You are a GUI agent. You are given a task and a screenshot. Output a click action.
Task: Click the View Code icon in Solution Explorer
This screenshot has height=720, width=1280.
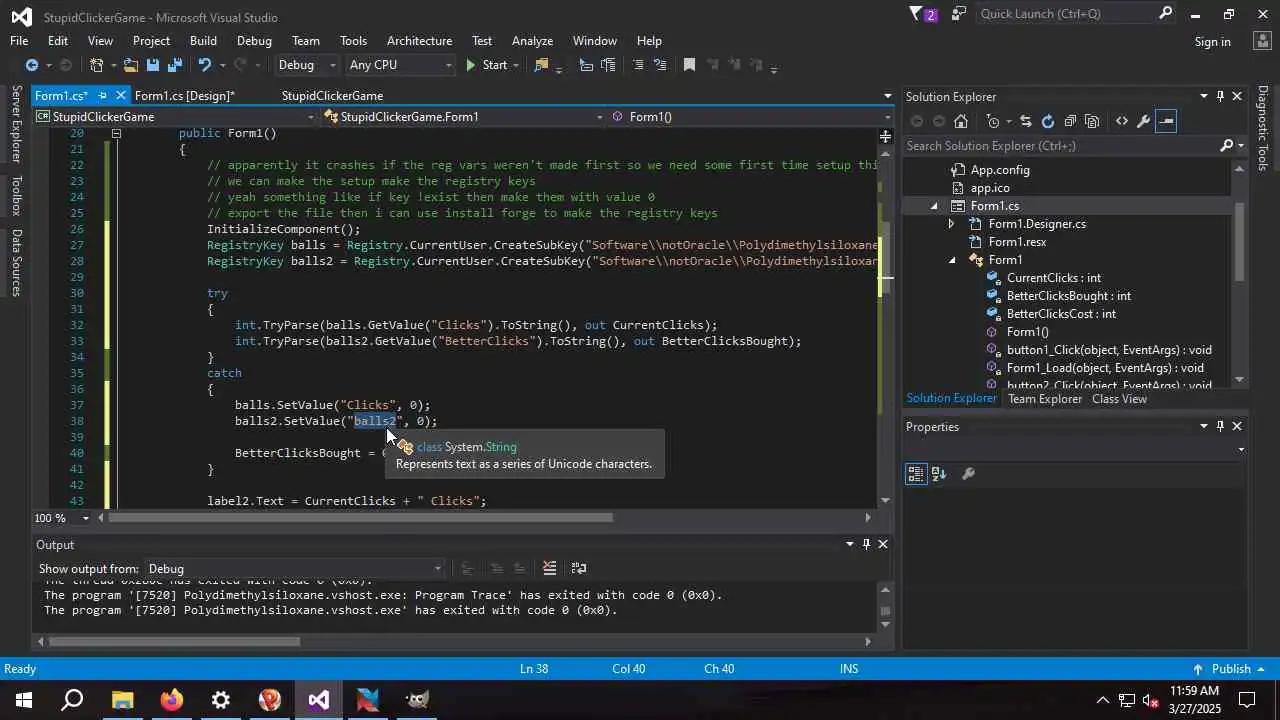1122,121
